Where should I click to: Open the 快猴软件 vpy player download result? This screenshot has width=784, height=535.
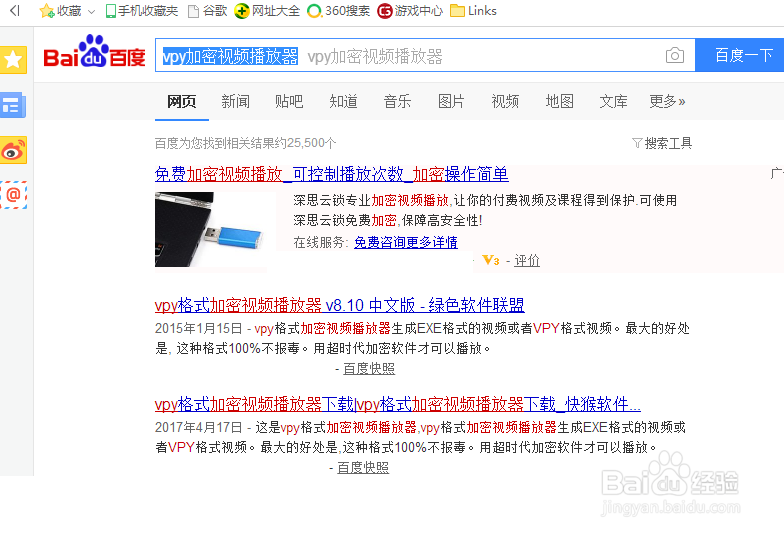pos(398,404)
